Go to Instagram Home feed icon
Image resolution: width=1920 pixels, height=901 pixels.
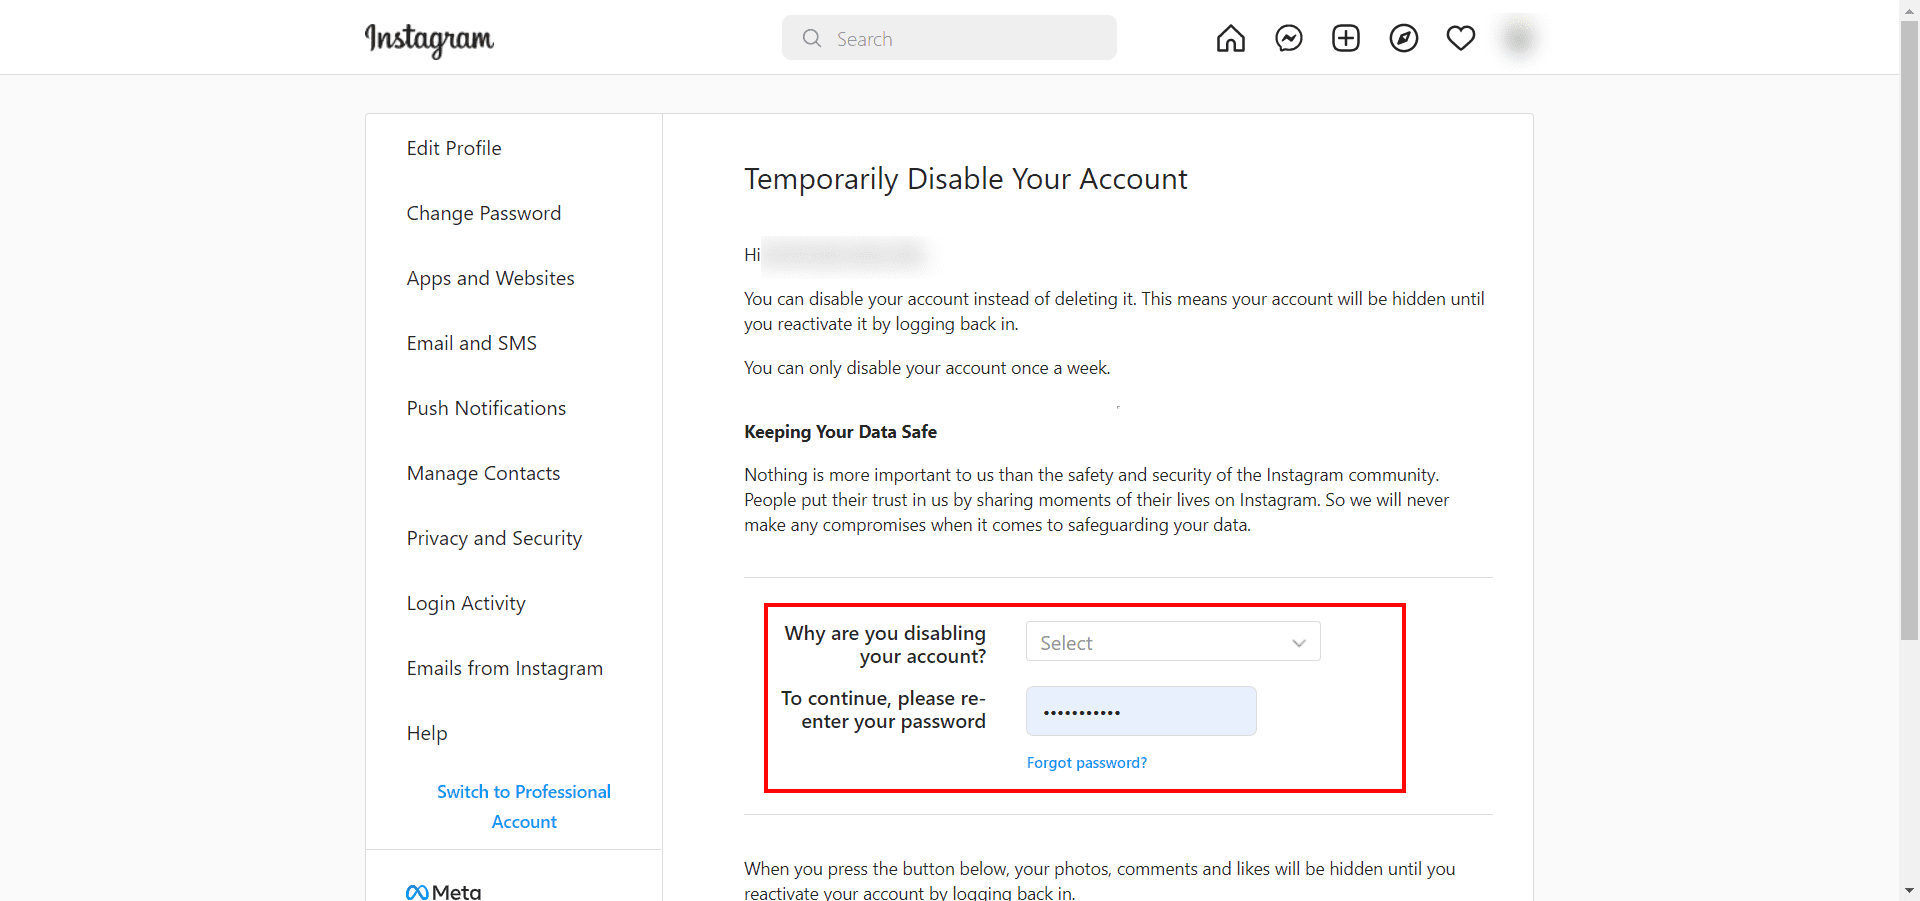click(1230, 39)
